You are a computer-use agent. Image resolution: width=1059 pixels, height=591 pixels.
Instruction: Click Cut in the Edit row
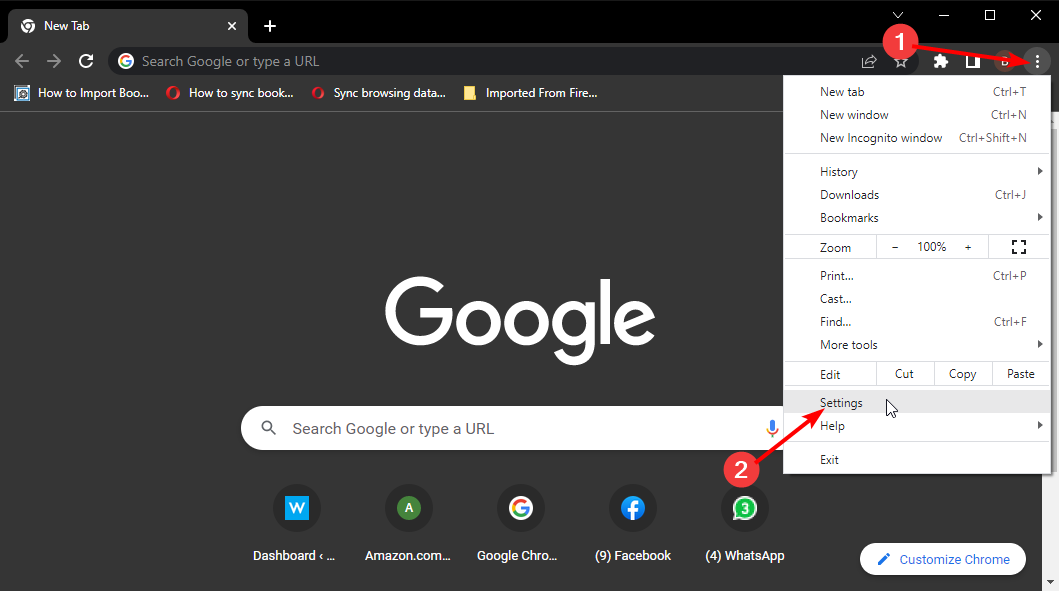click(x=904, y=374)
